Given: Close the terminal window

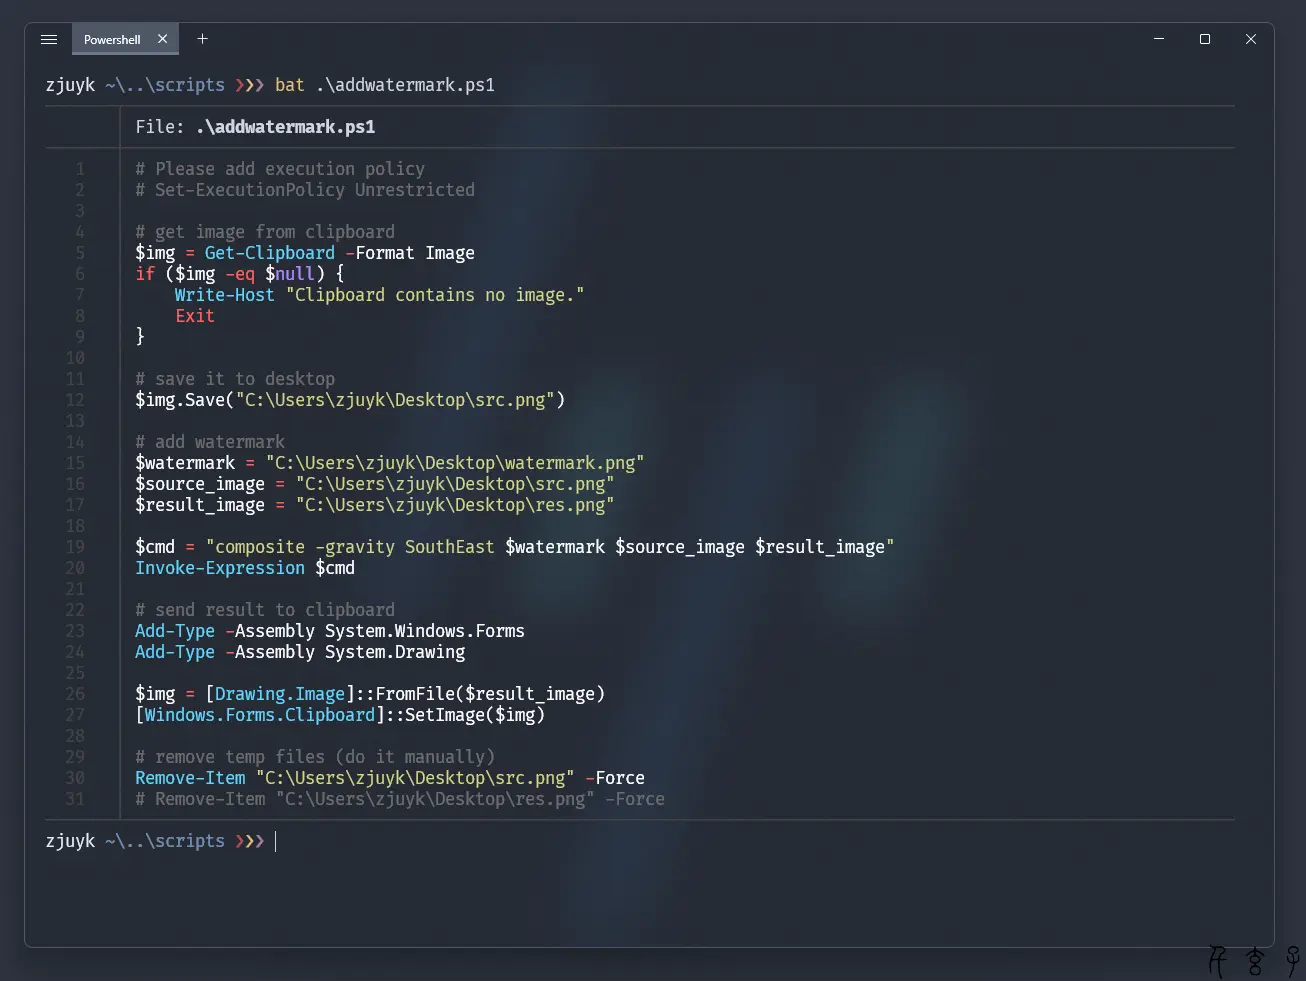Looking at the screenshot, I should [x=1251, y=39].
